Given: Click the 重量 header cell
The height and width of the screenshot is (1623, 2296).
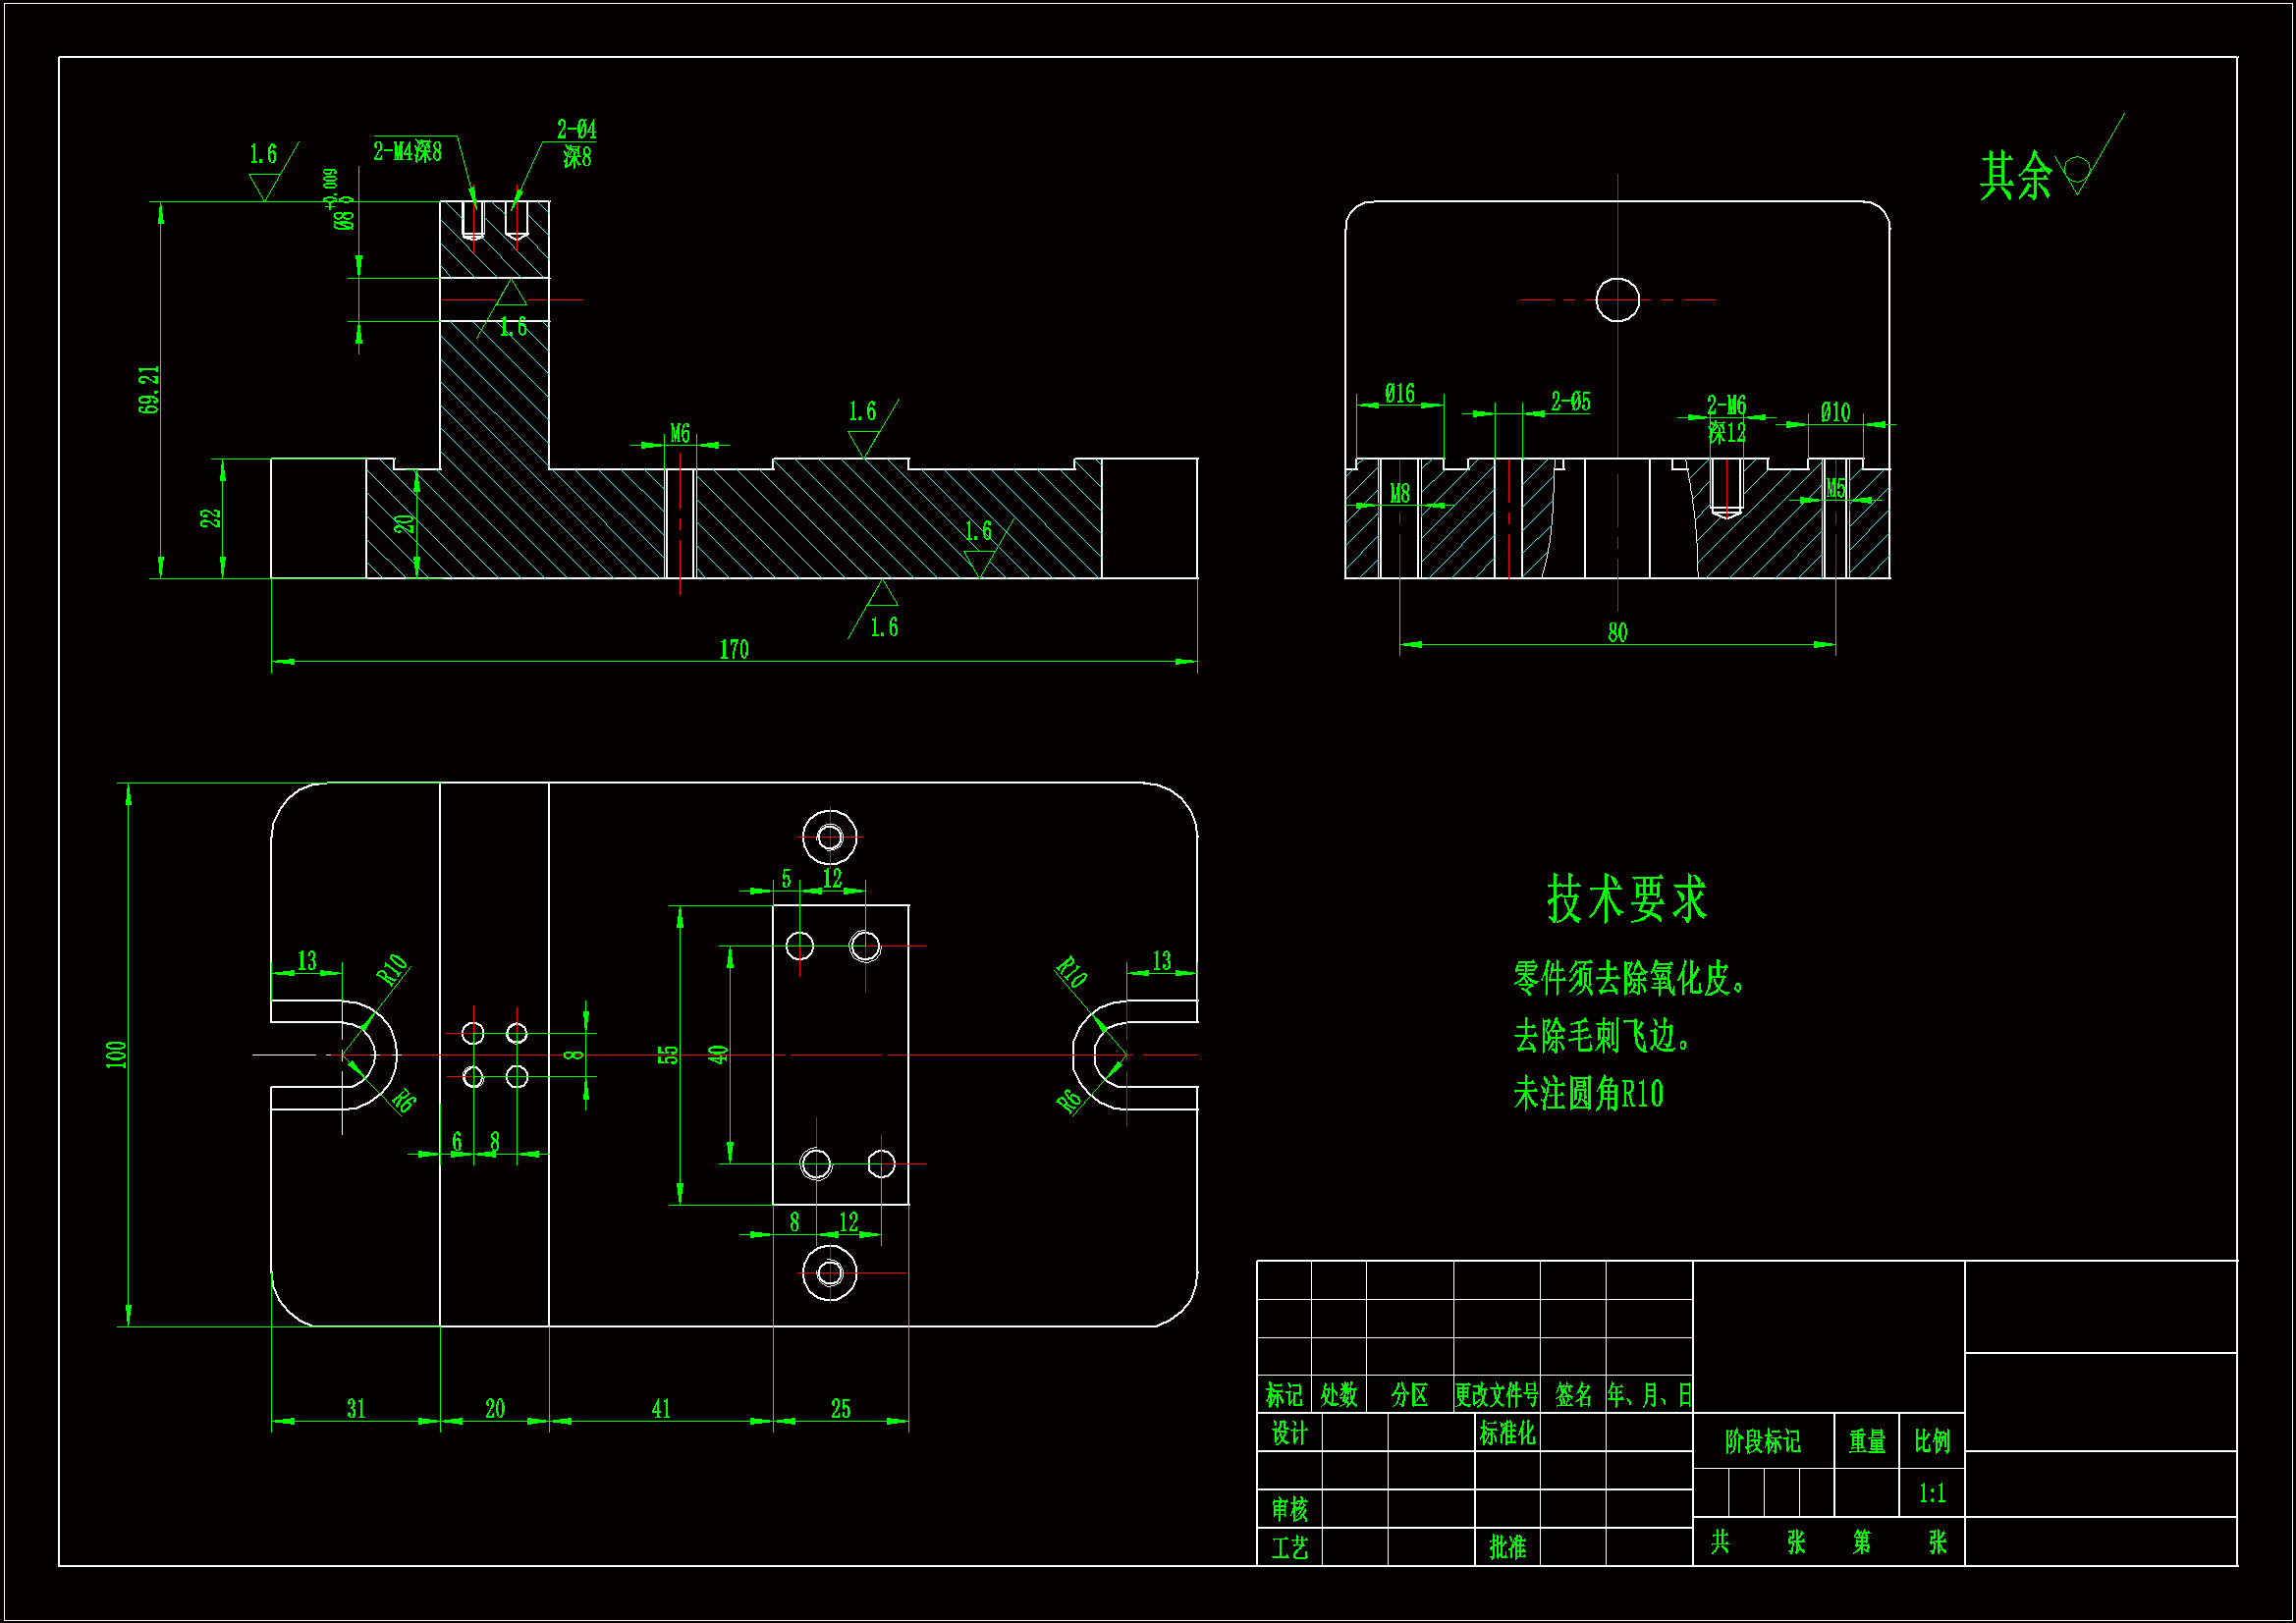Looking at the screenshot, I should 1867,1441.
